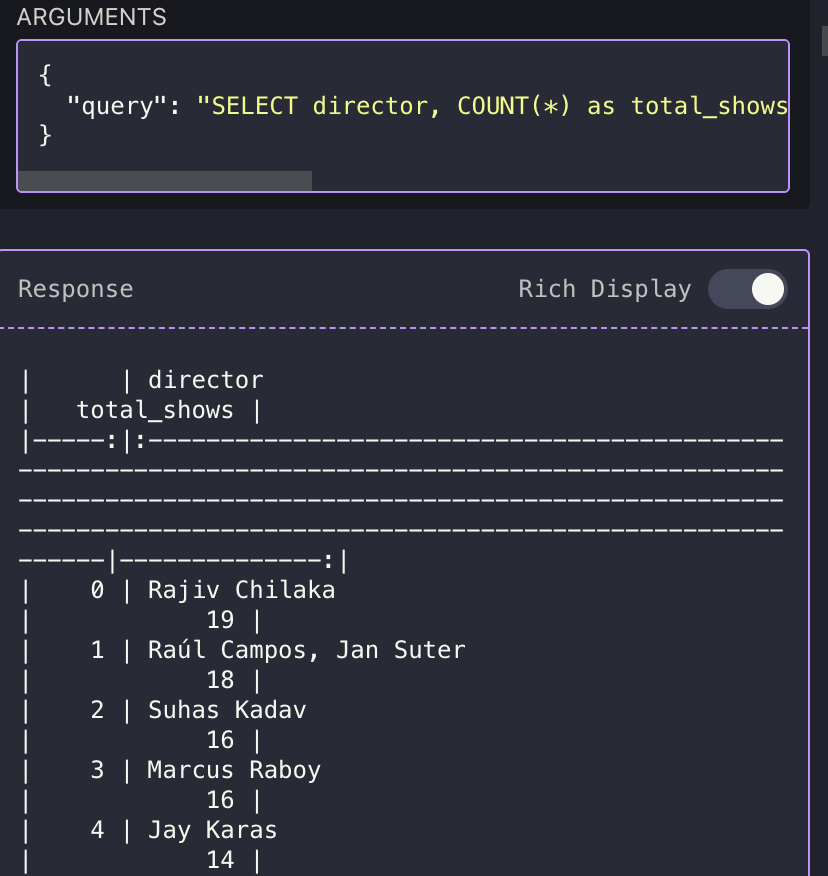Click the Rich Display label text

point(604,290)
